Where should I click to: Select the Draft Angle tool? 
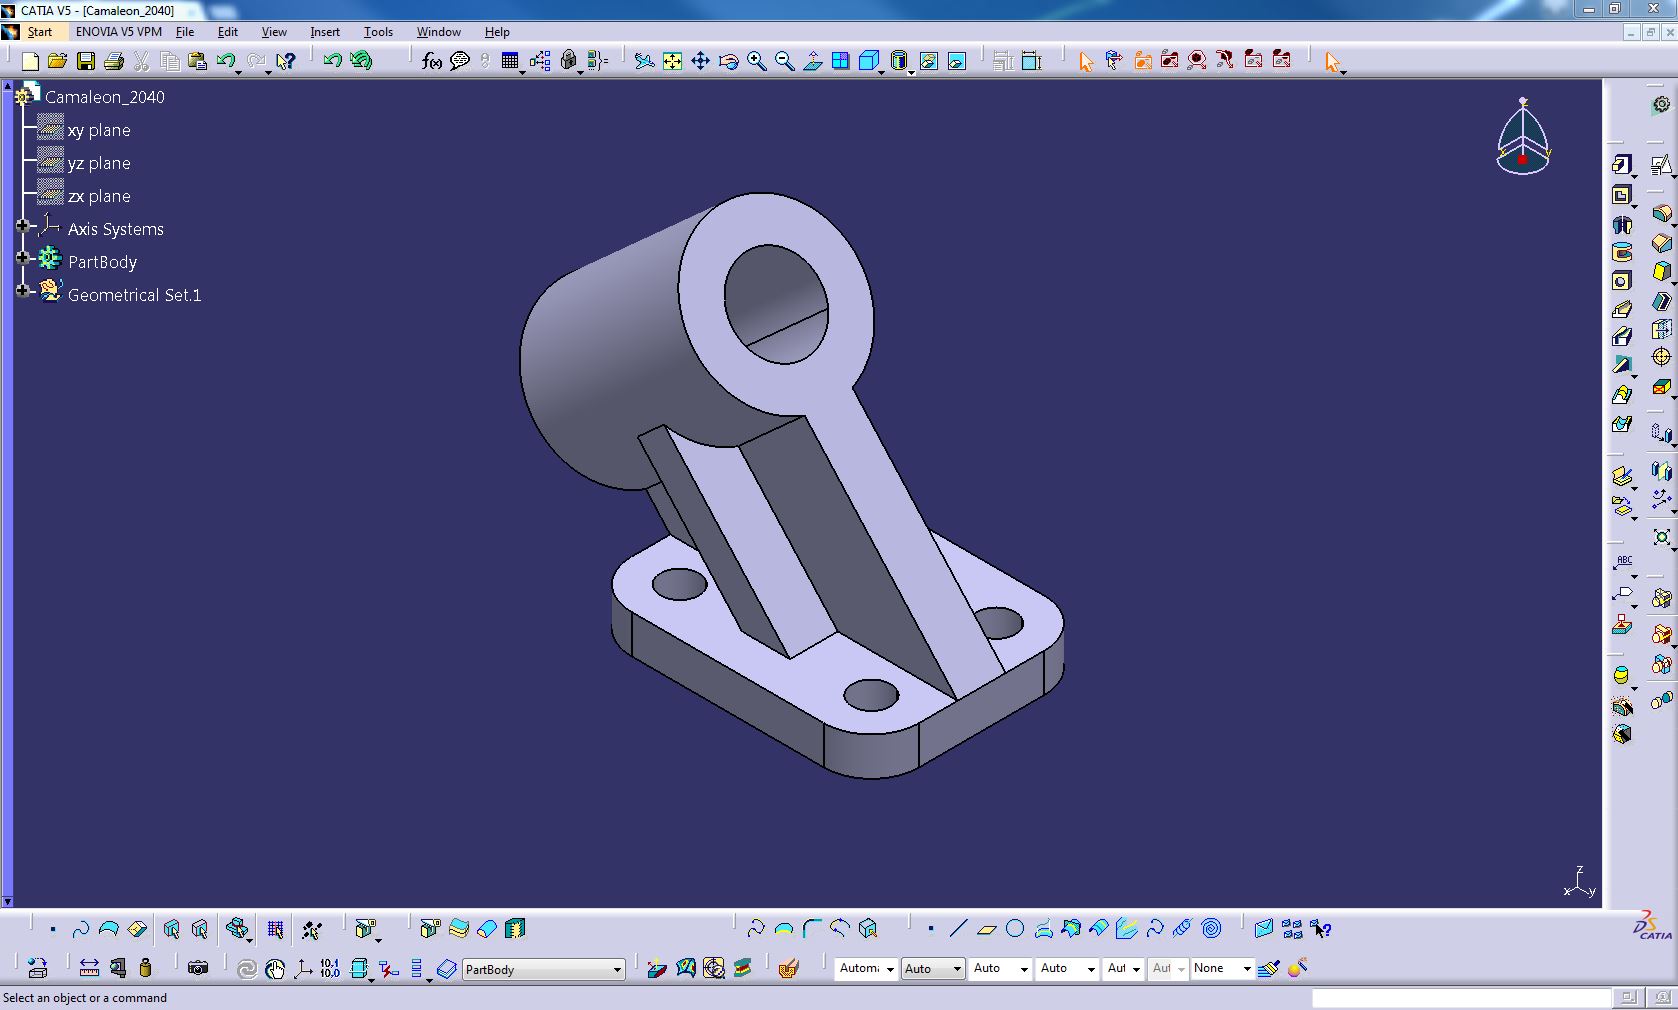[1661, 272]
